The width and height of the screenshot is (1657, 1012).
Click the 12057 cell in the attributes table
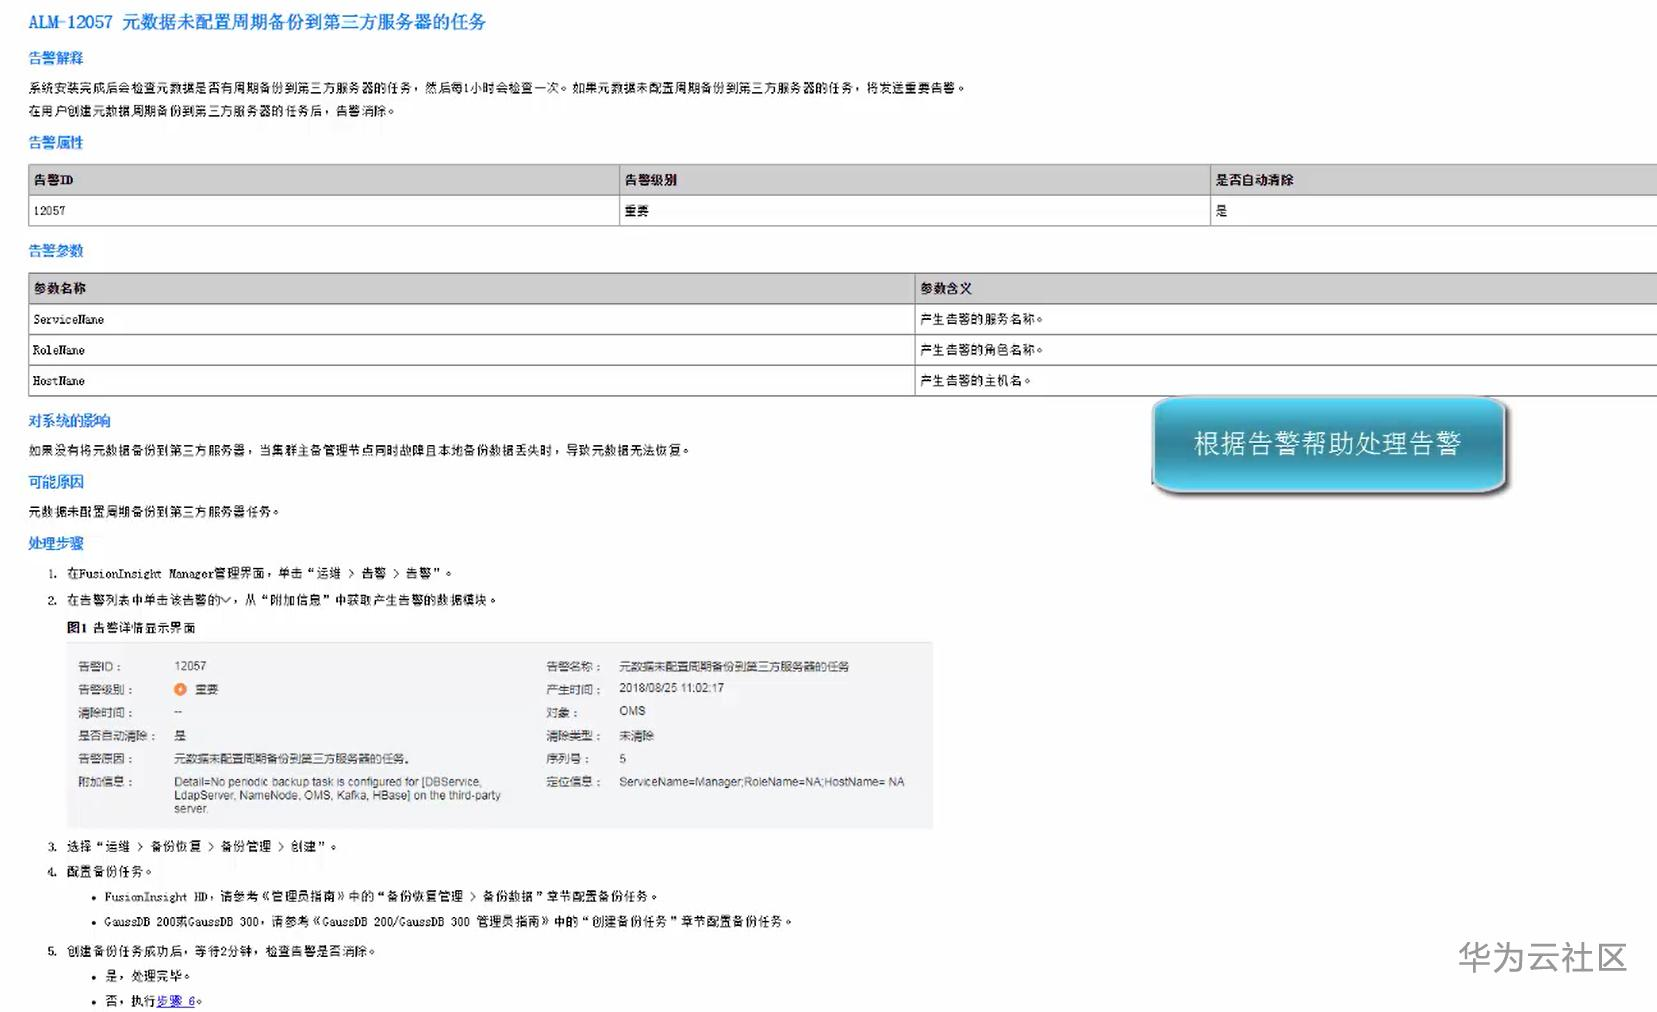pyautogui.click(x=324, y=211)
